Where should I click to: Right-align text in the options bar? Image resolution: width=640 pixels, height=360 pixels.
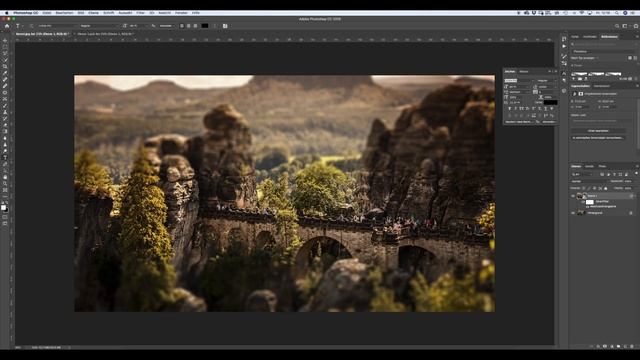195,26
